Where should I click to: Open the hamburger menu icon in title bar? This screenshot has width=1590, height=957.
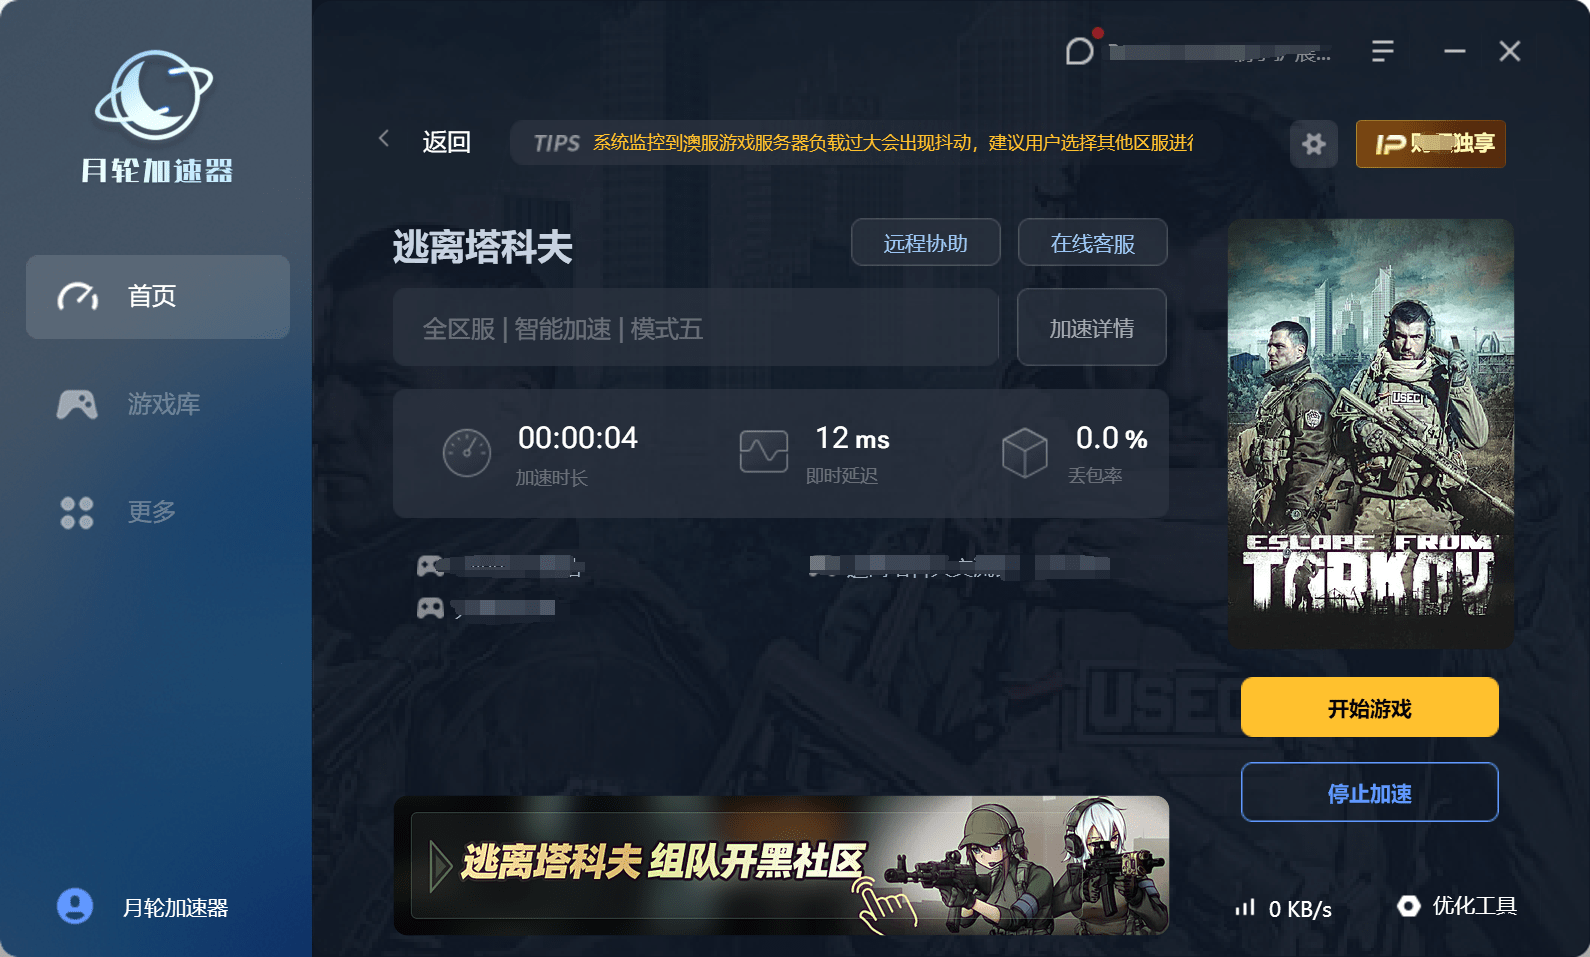pyautogui.click(x=1383, y=51)
